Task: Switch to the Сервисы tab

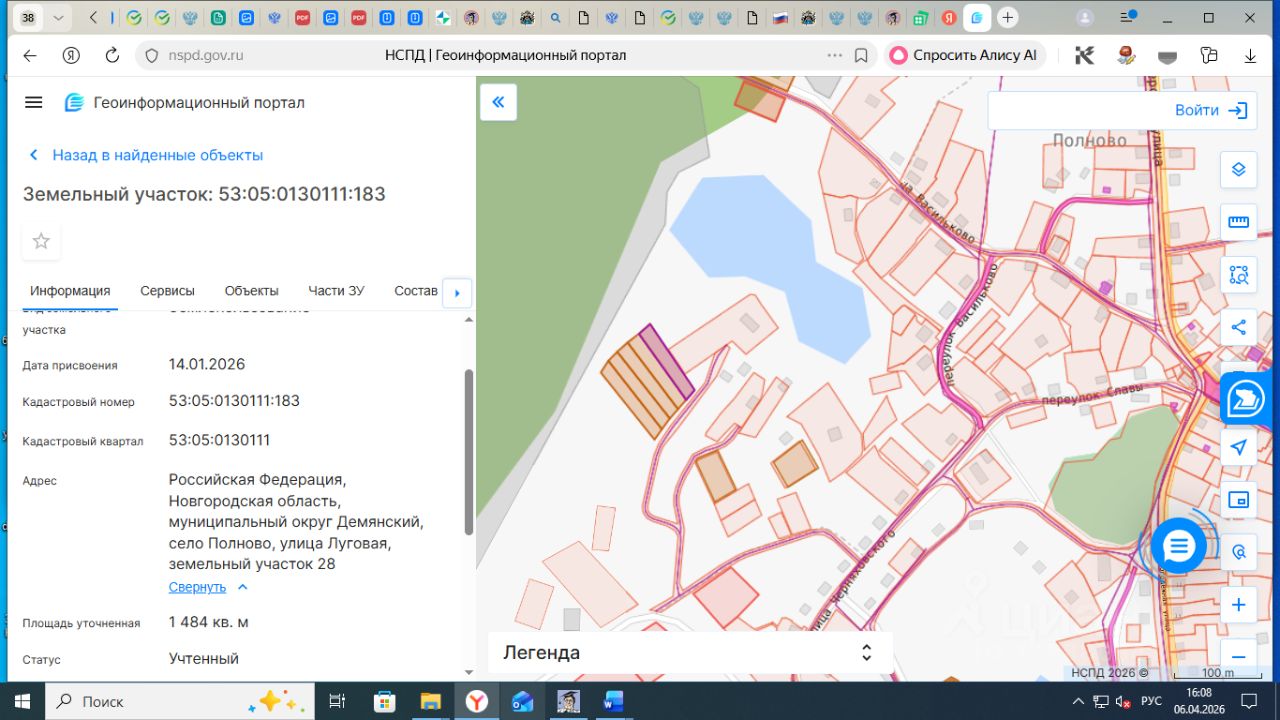Action: tap(167, 291)
